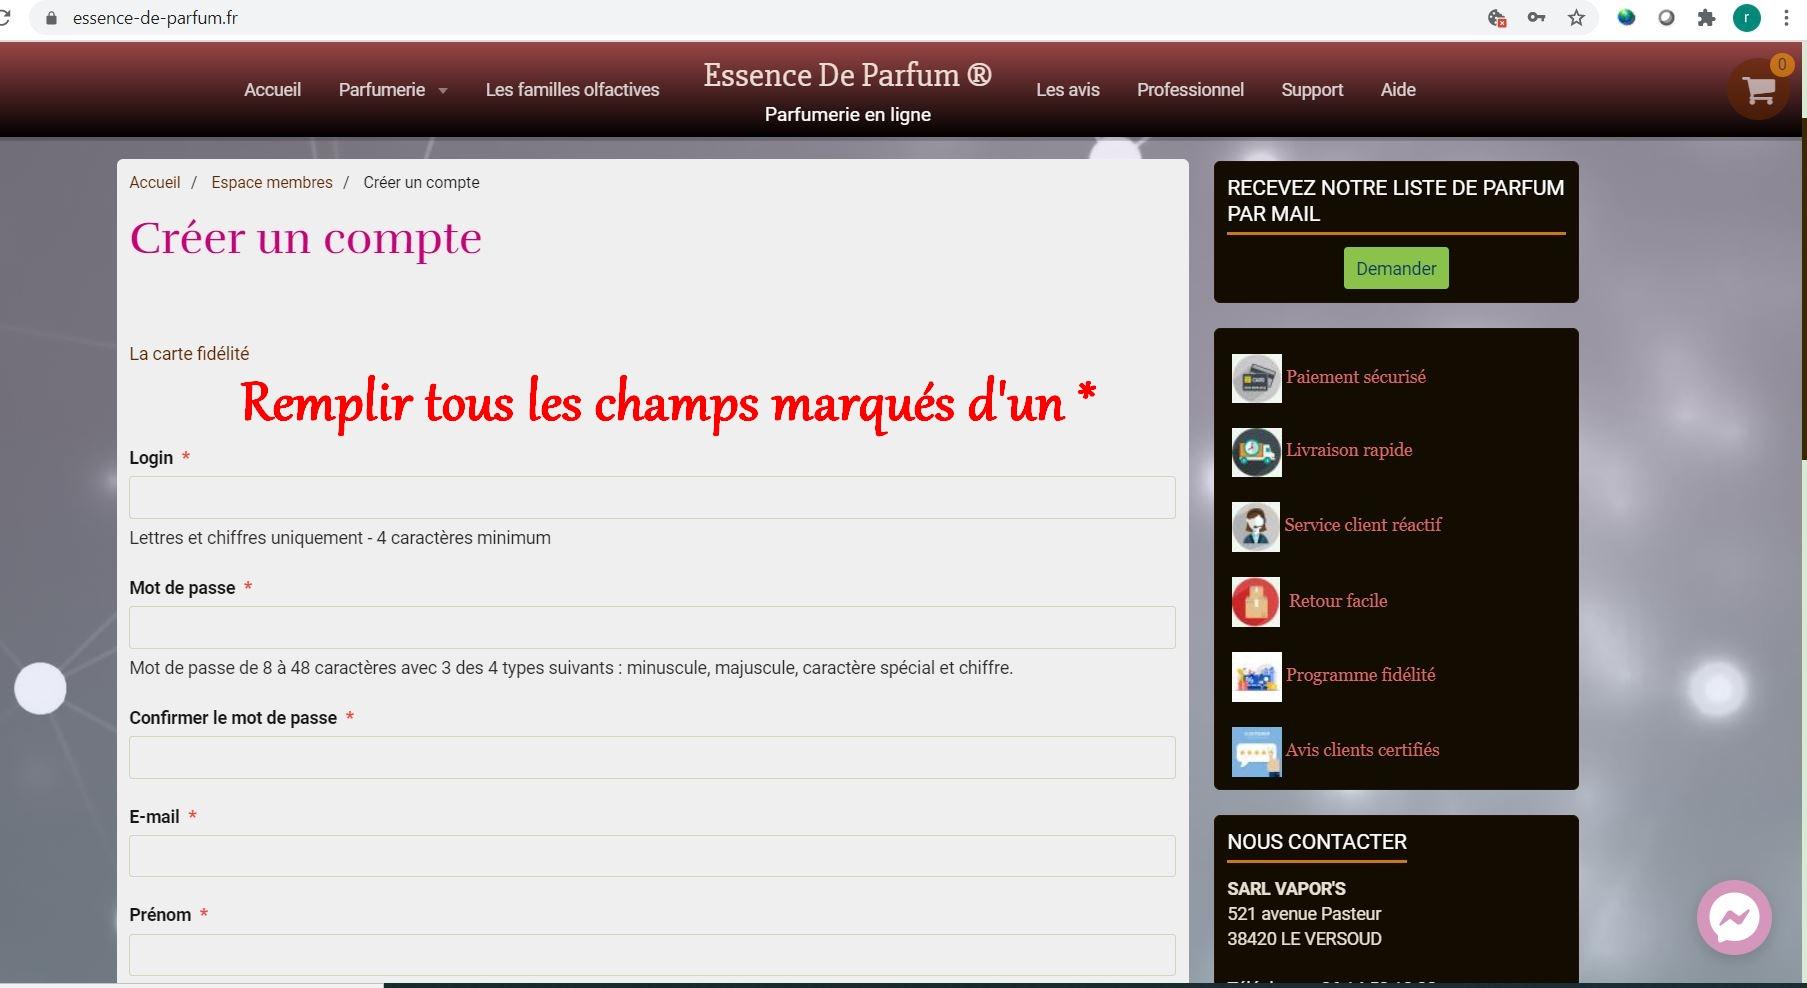1807x988 pixels.
Task: Open the Retour facile link
Action: tap(1338, 601)
